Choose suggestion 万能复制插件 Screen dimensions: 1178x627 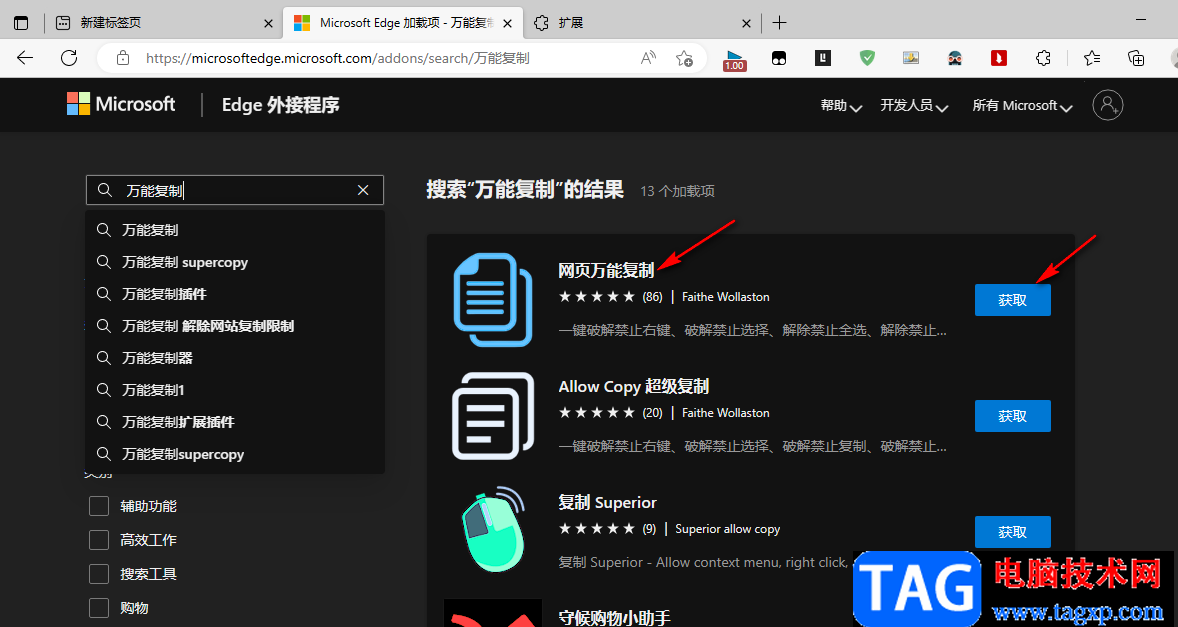point(235,294)
